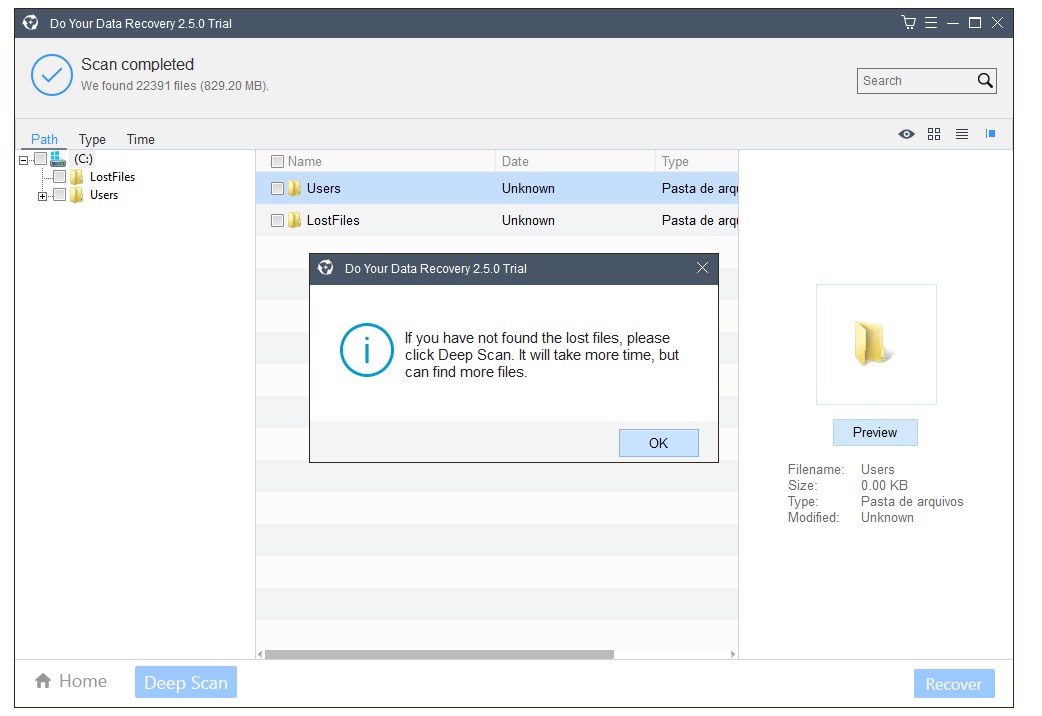Switch to the Type tab

tap(92, 140)
